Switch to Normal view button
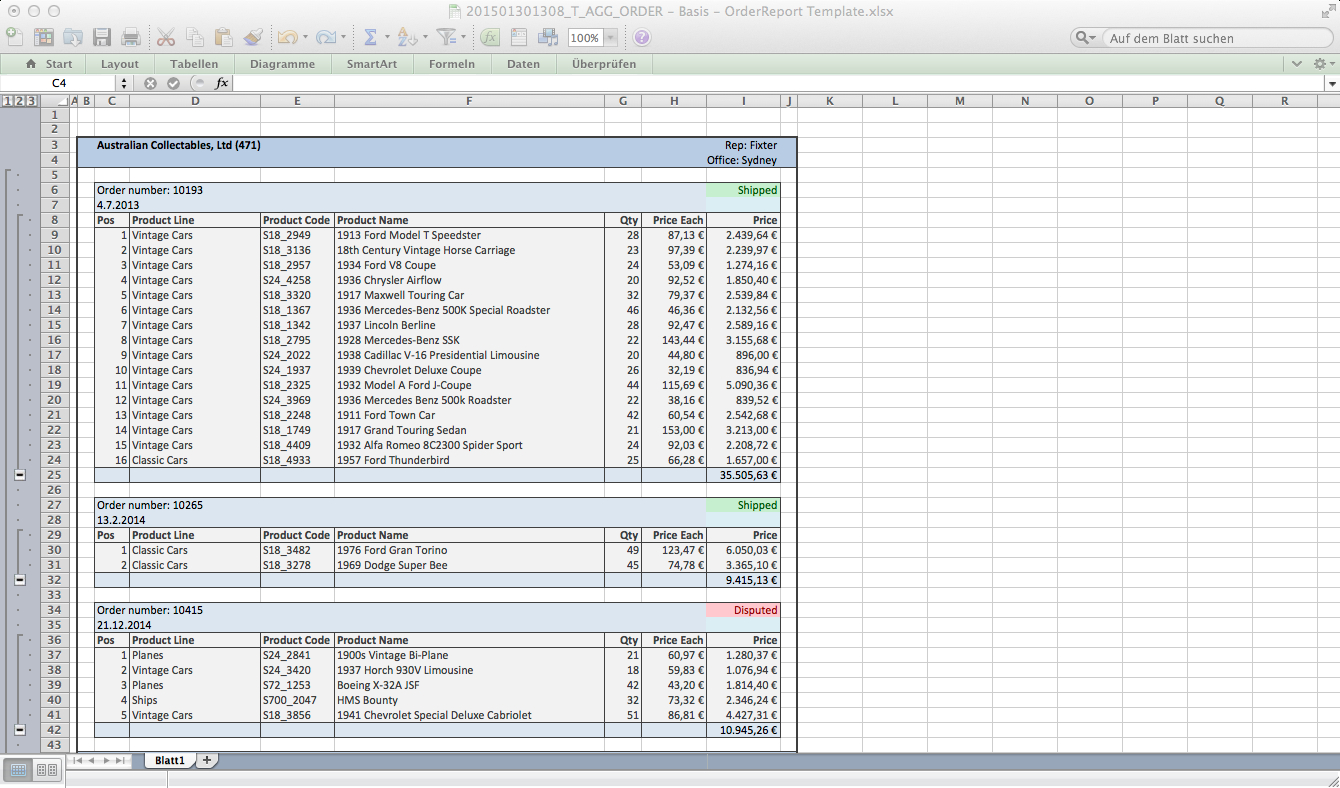The width and height of the screenshot is (1340, 788). pyautogui.click(x=19, y=770)
